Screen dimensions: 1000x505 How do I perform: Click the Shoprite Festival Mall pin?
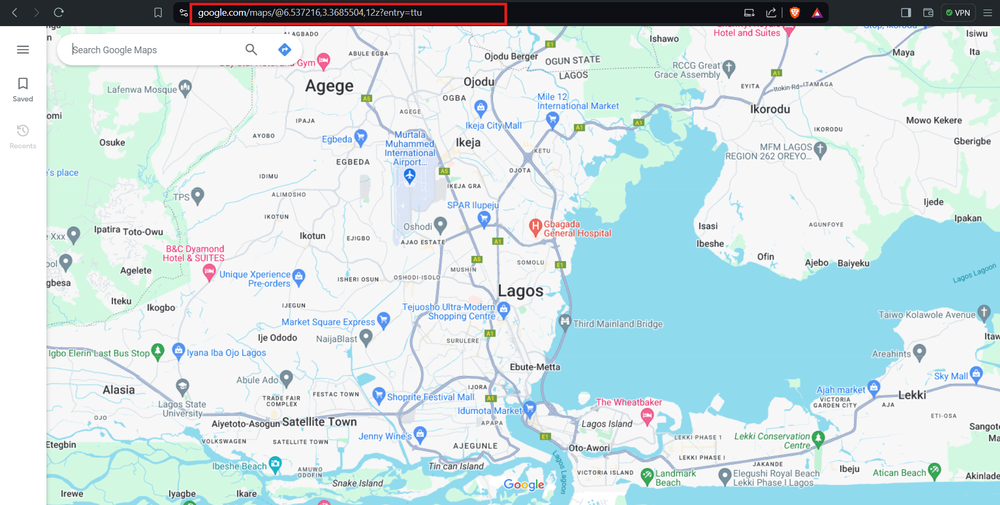(378, 397)
